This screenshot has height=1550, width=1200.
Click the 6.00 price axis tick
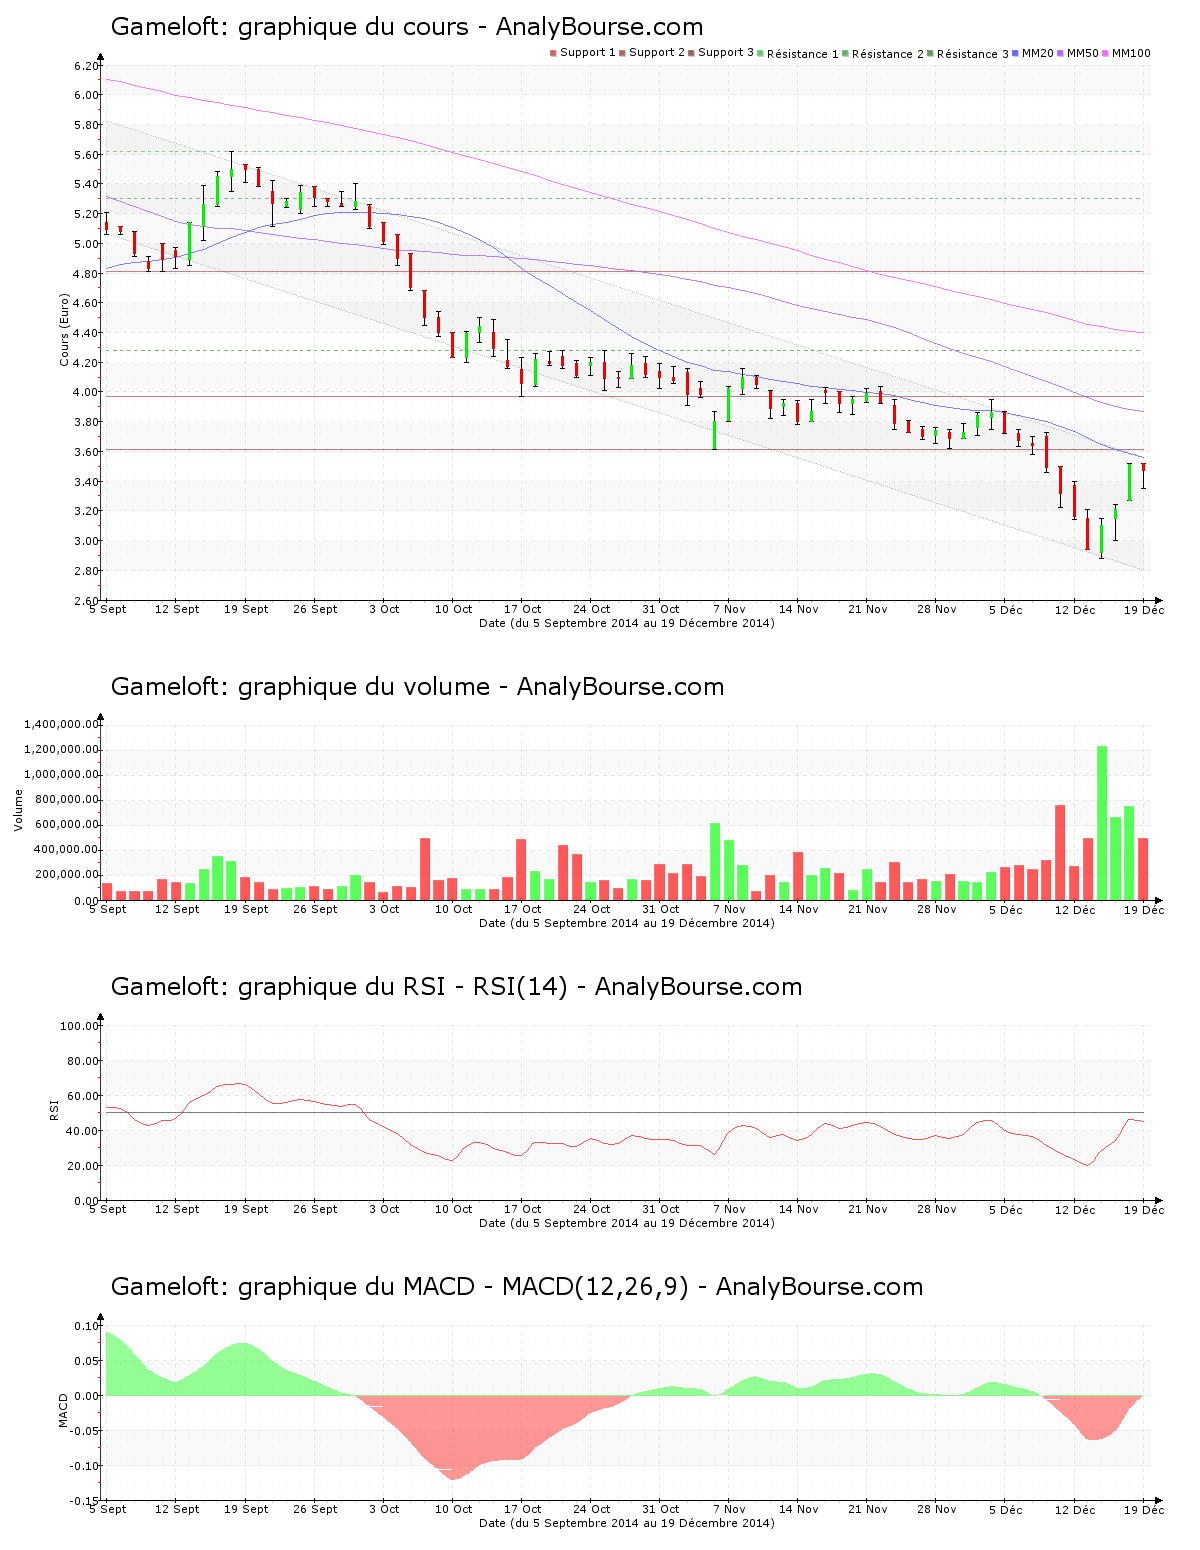pos(86,95)
